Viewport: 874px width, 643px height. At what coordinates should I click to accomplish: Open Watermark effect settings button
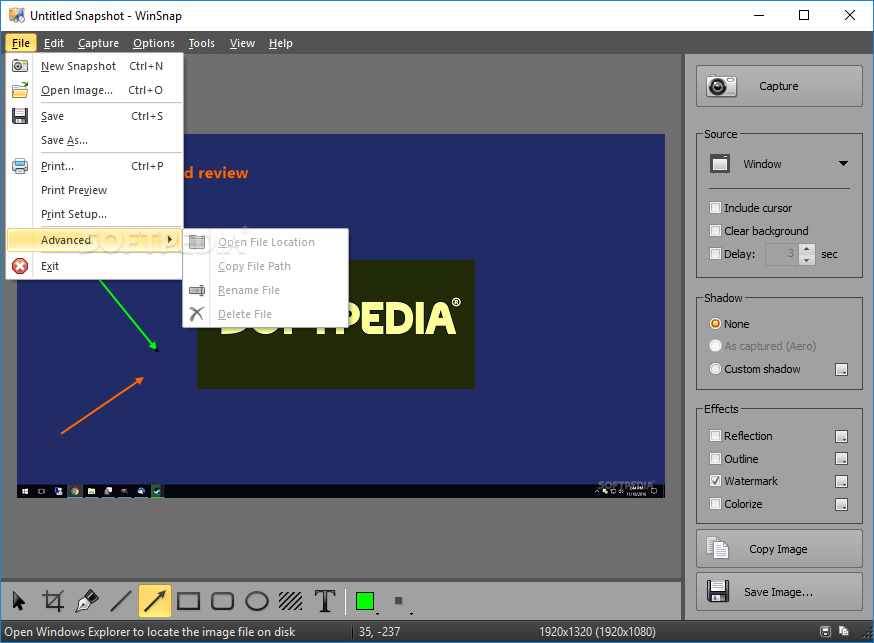click(x=842, y=481)
